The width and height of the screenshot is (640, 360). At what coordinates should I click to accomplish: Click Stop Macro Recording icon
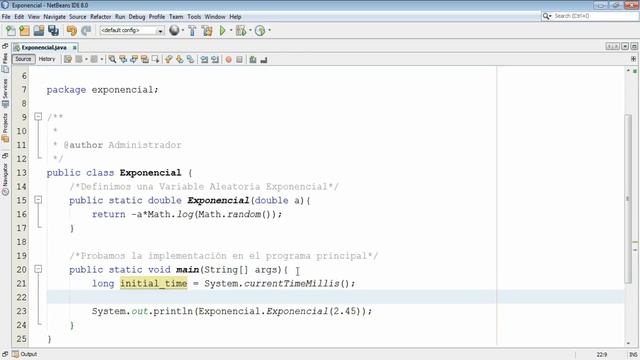[240, 60]
